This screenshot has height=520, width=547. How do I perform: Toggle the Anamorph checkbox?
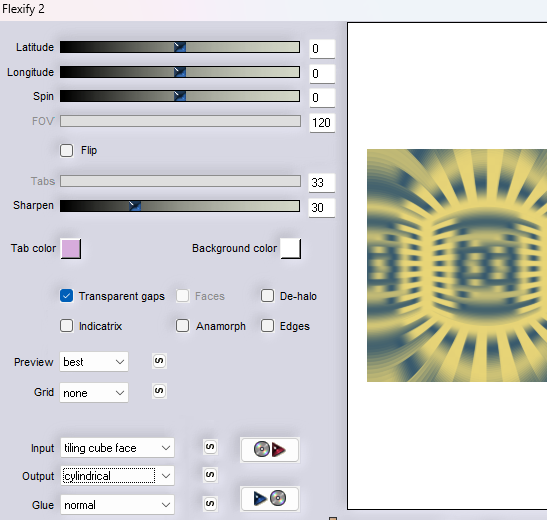click(x=182, y=326)
